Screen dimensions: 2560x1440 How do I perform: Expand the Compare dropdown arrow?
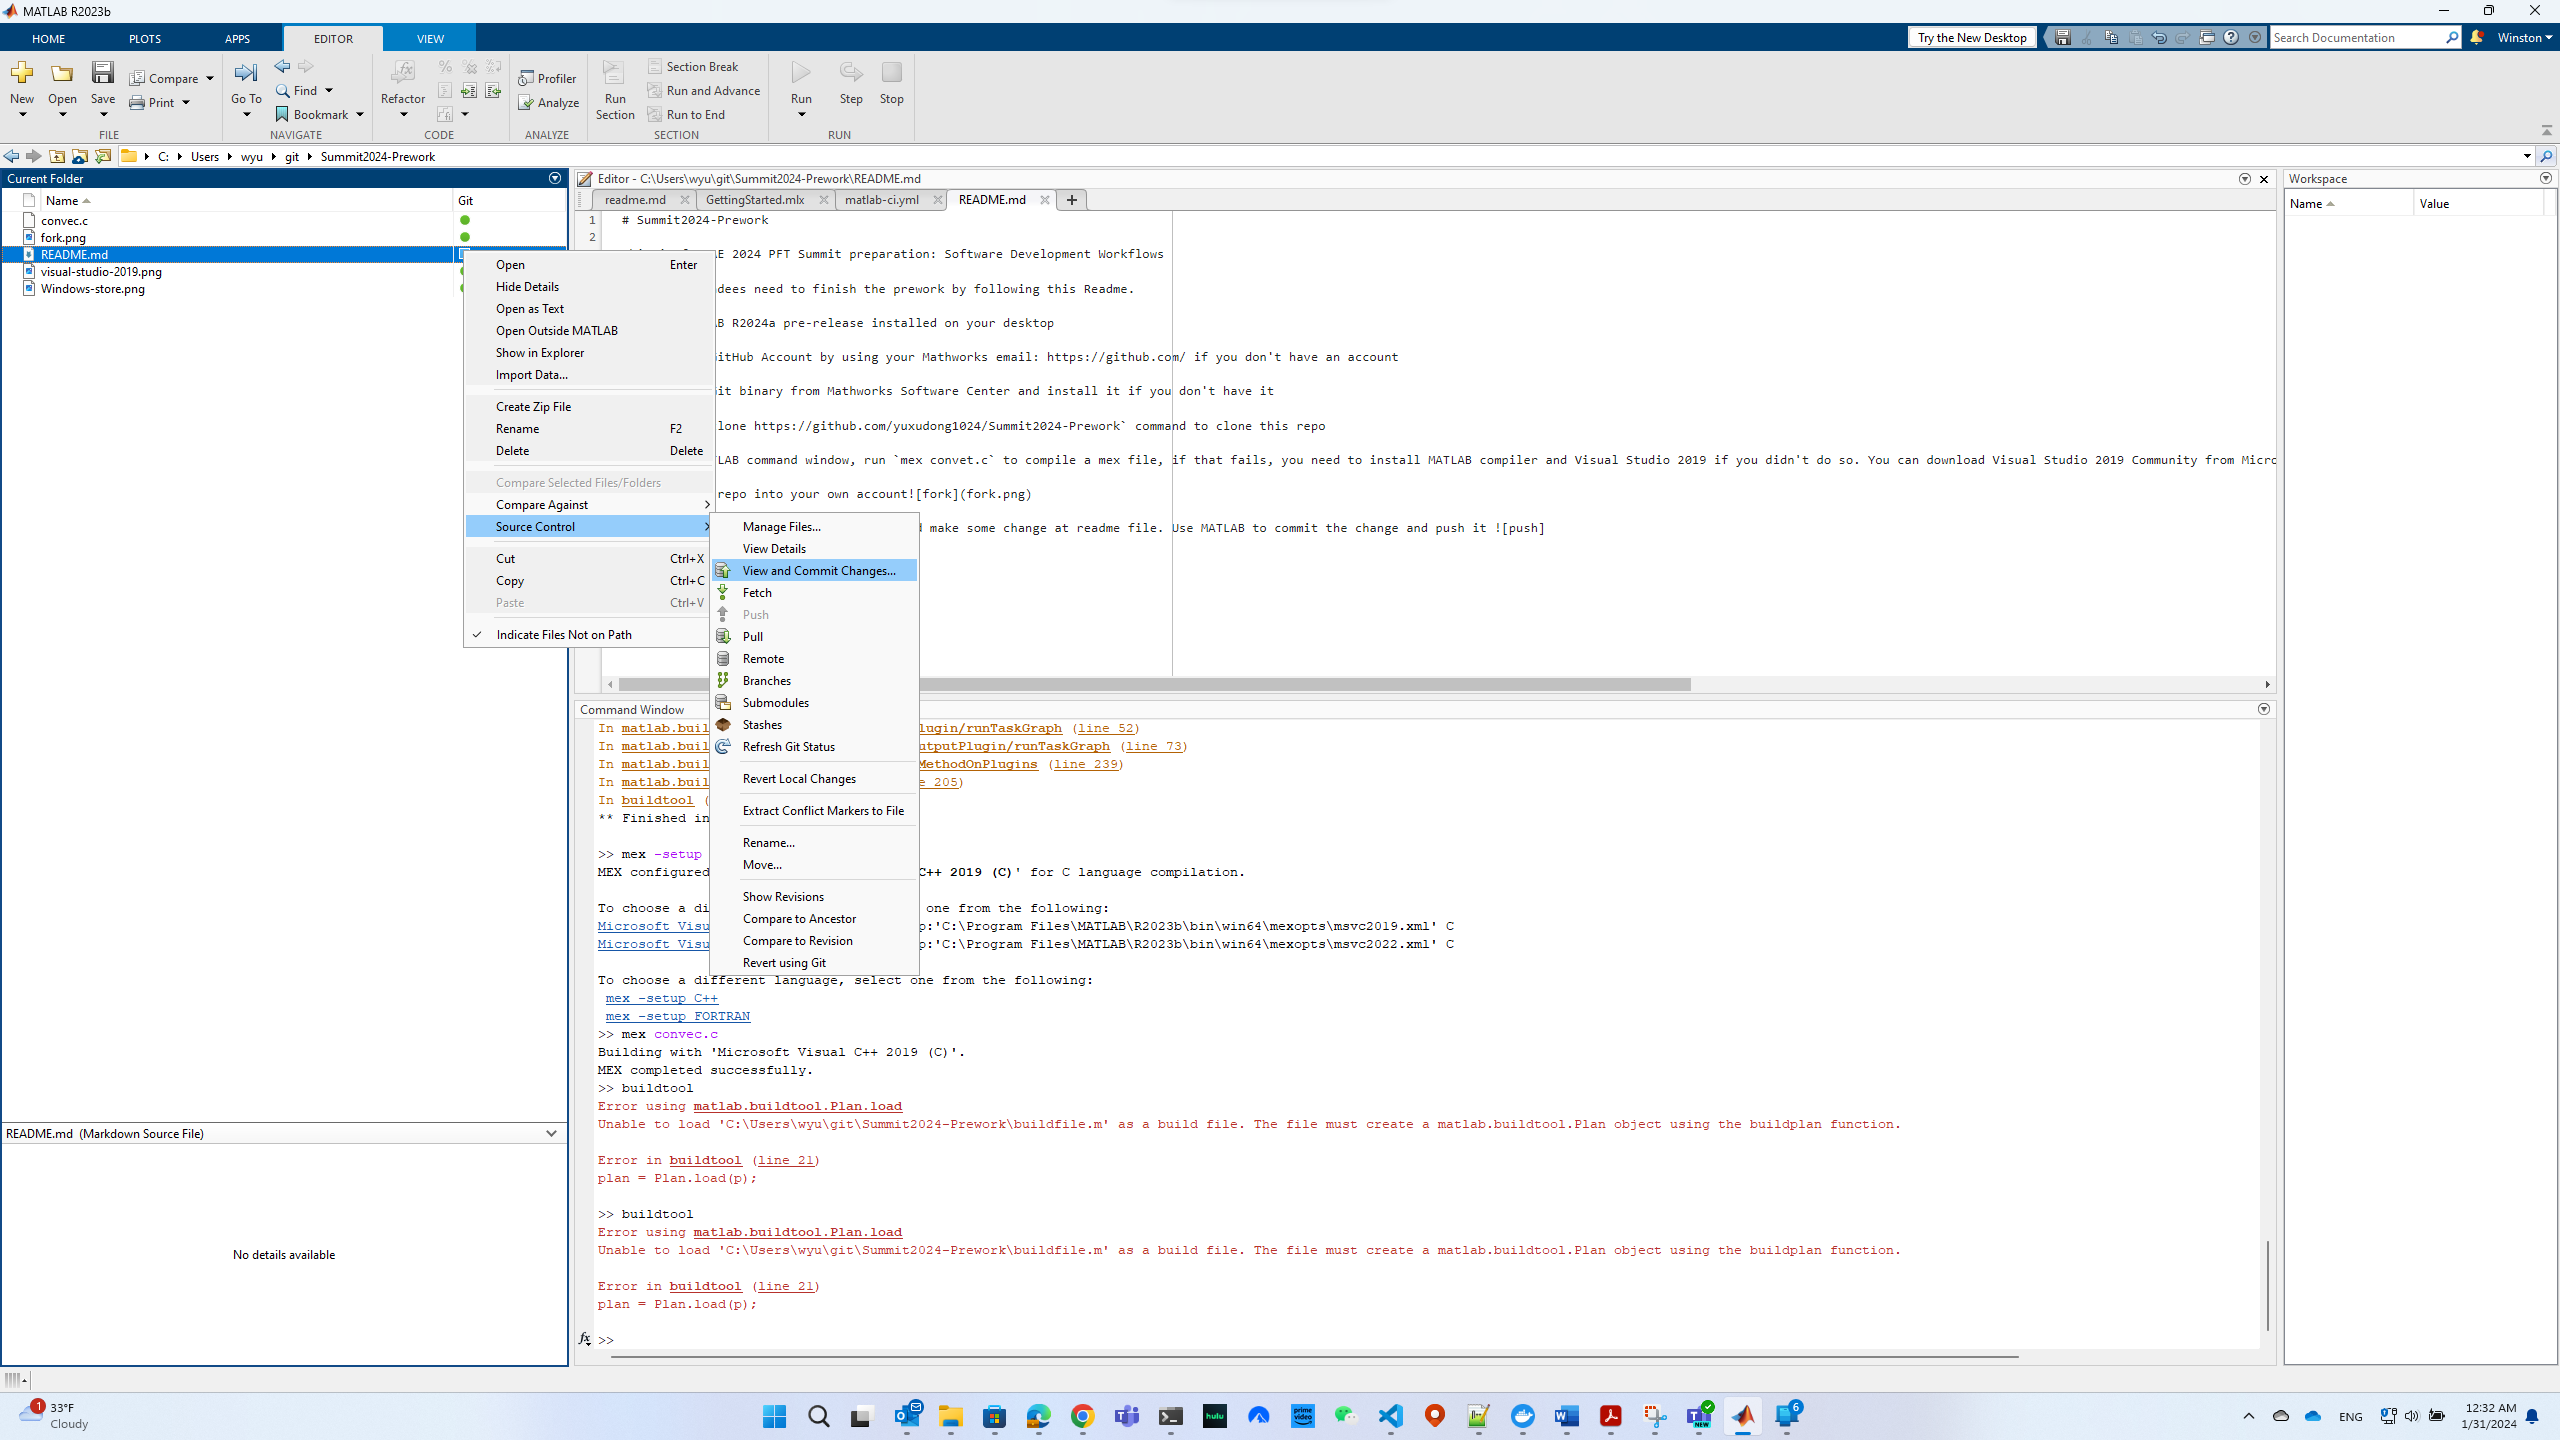[x=210, y=79]
